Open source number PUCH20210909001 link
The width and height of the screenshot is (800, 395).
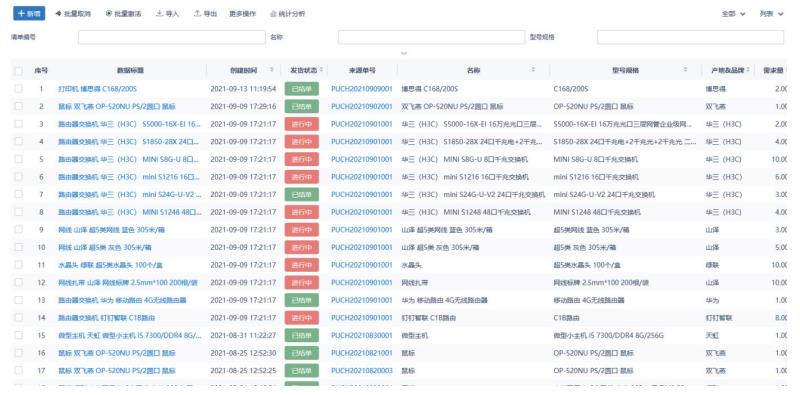(362, 89)
